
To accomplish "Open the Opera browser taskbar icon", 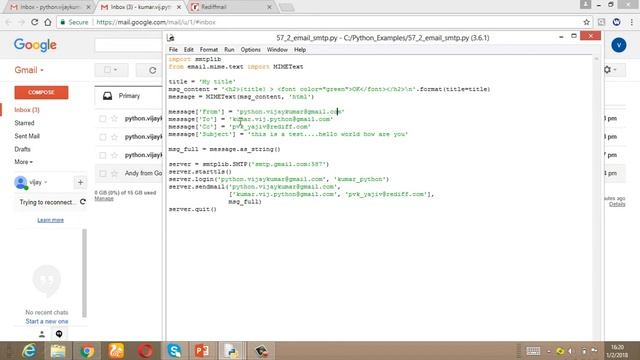I will pyautogui.click(x=145, y=351).
